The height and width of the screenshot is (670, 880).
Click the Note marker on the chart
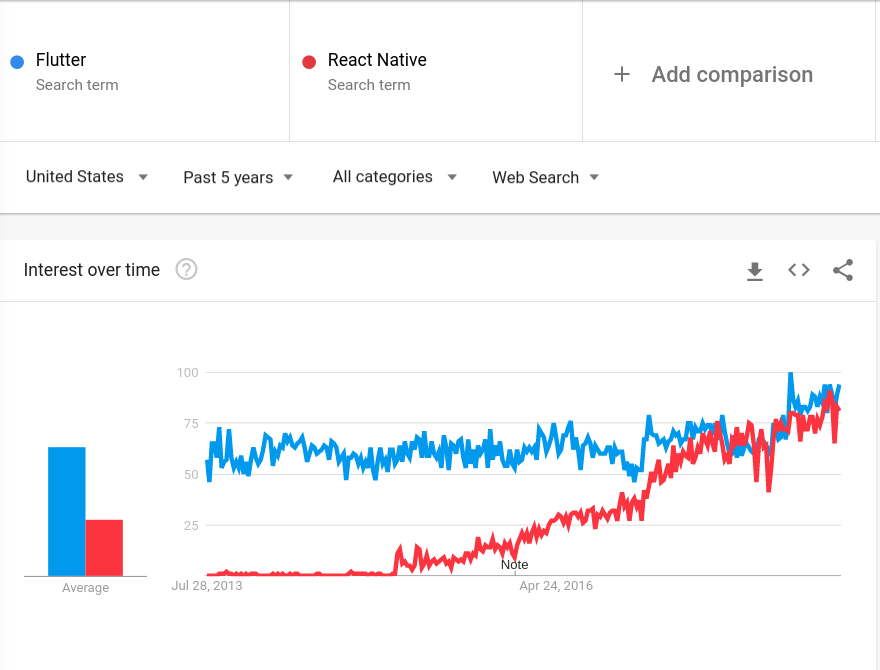[514, 565]
